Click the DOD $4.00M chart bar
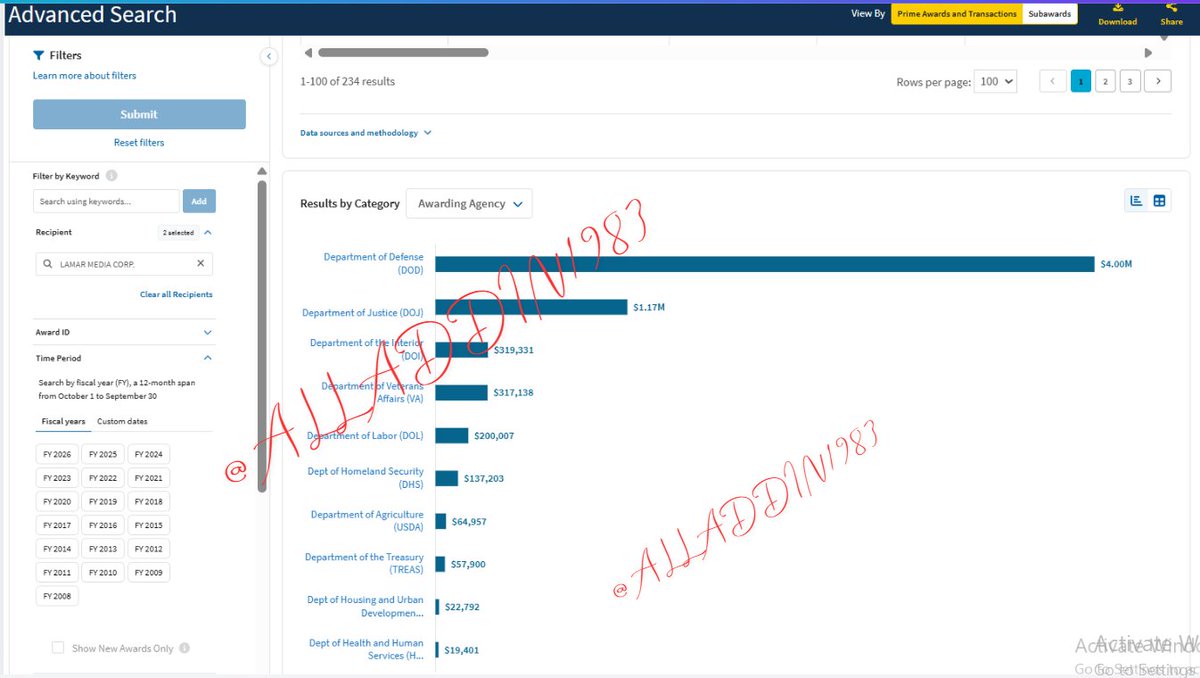Image resolution: width=1200 pixels, height=678 pixels. tap(765, 264)
